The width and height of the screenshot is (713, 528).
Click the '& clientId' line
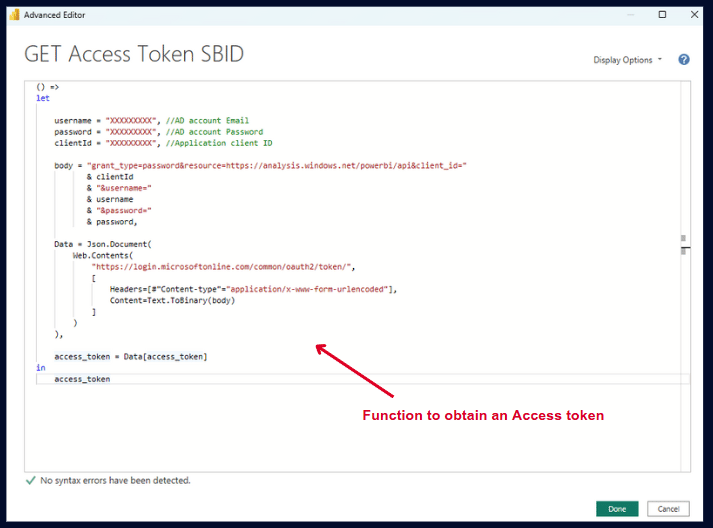pos(110,177)
